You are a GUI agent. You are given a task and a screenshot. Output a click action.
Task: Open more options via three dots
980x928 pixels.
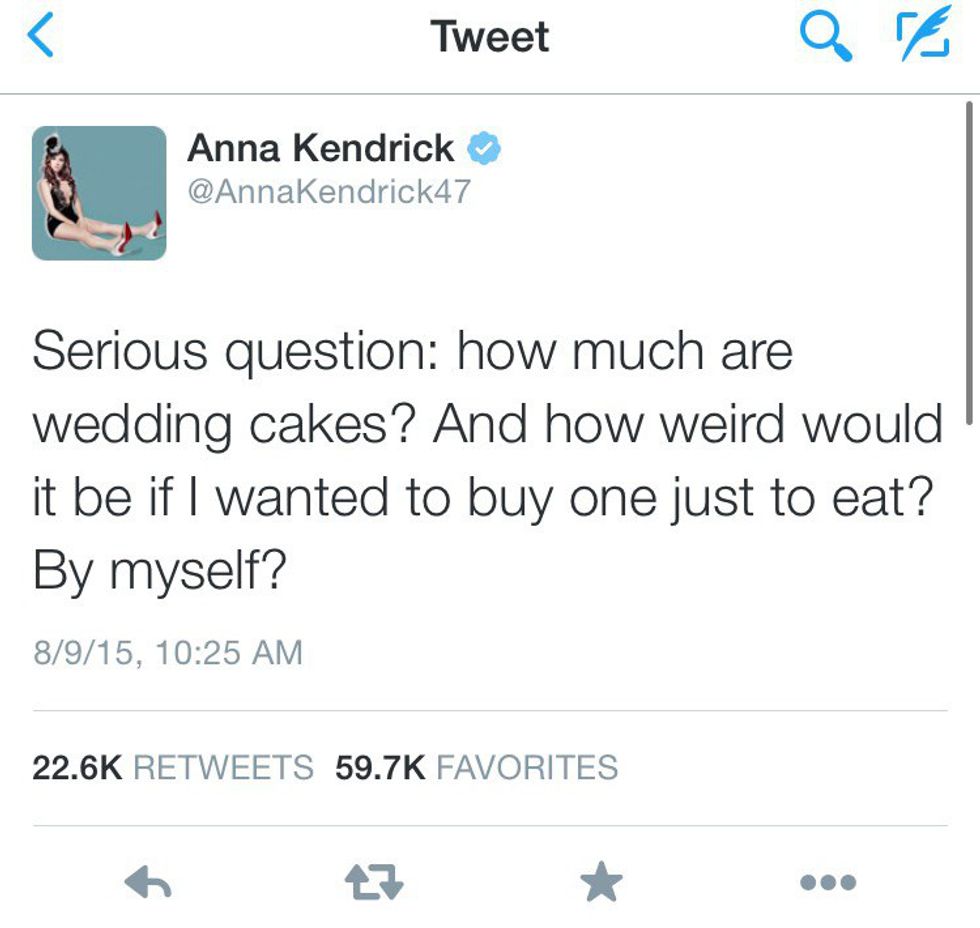(x=829, y=882)
